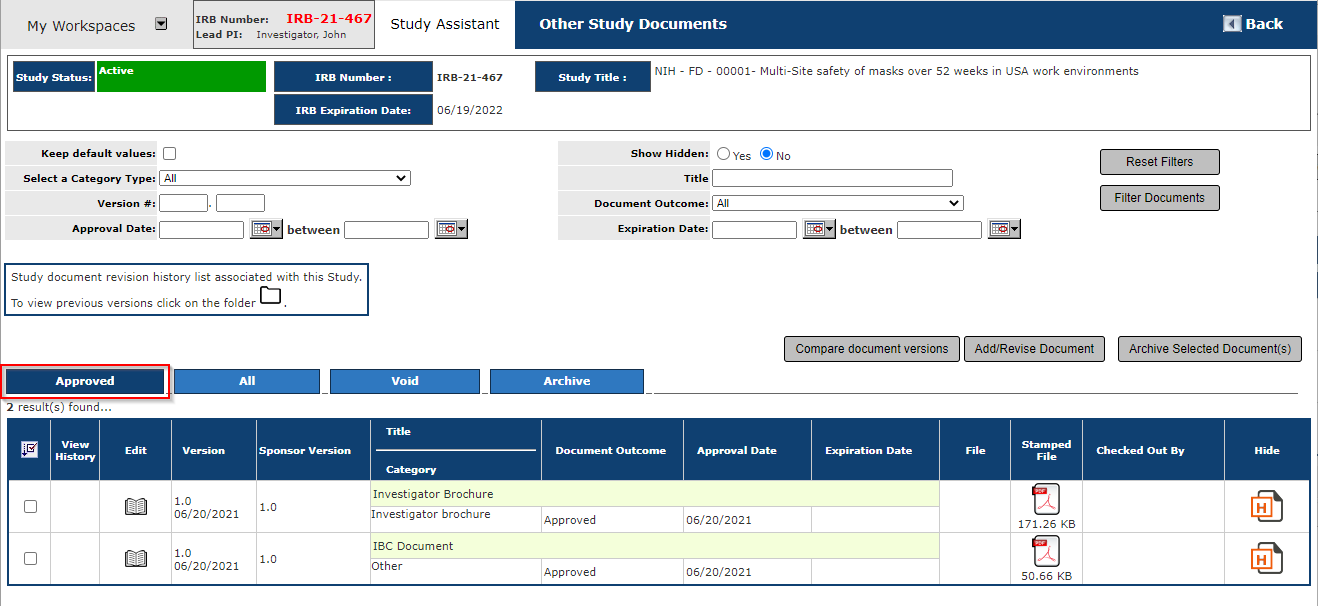This screenshot has height=606, width=1318.
Task: Switch to the All documents tab
Action: (x=247, y=381)
